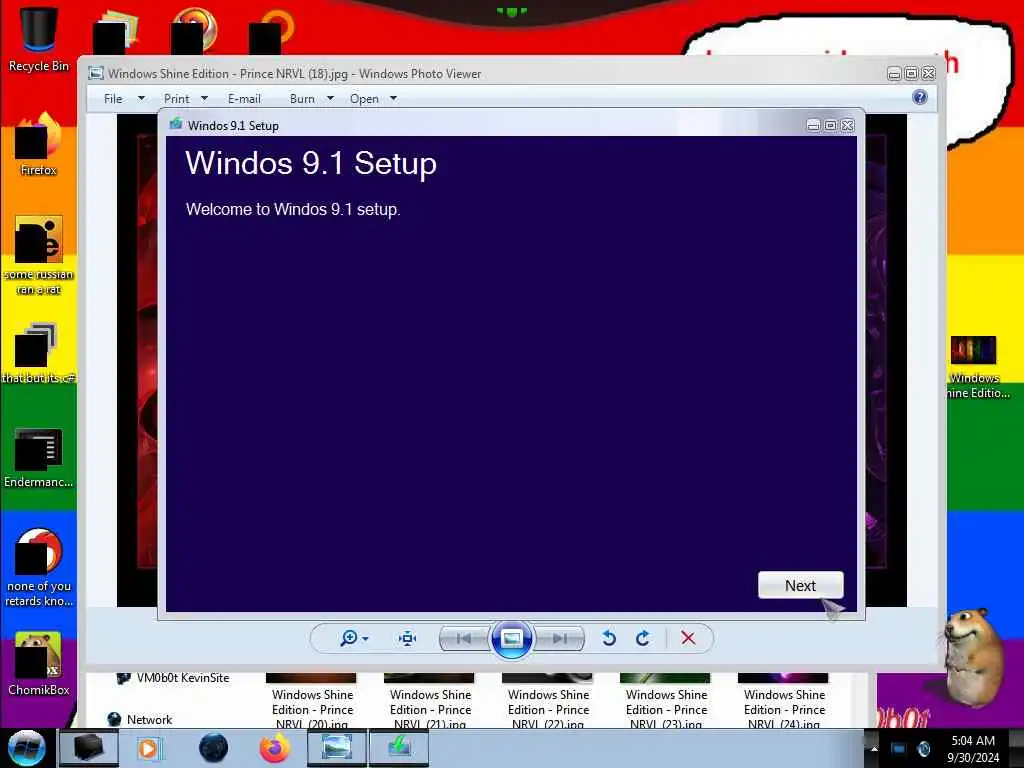Click the Windos 9.1 Setup title bar icon
This screenshot has height=768, width=1024.
pyautogui.click(x=176, y=124)
